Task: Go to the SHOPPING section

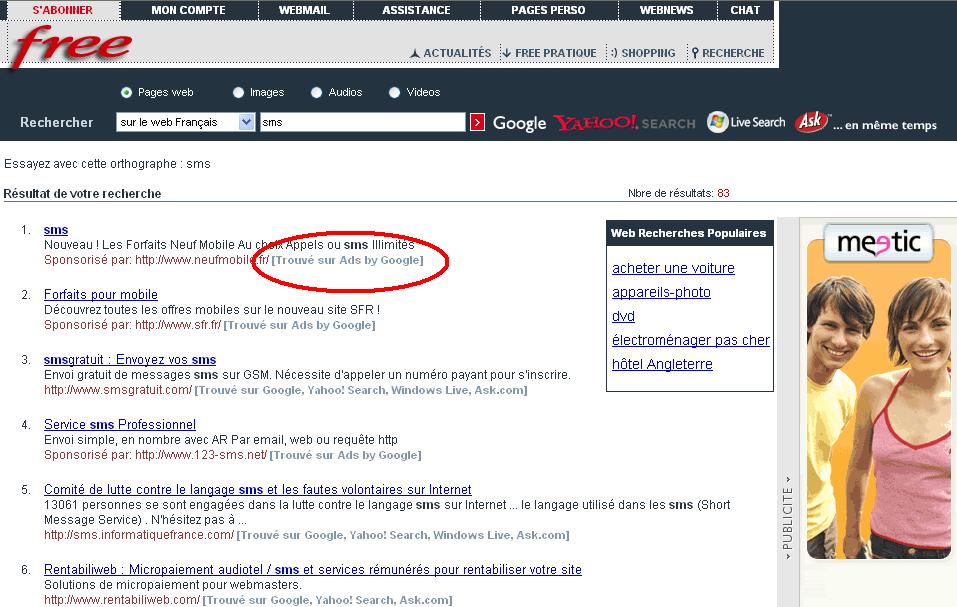Action: pos(643,54)
